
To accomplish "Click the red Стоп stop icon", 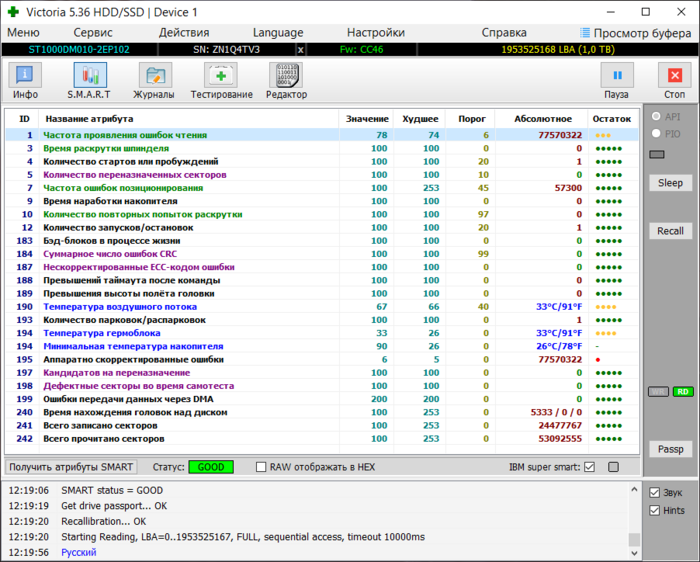I will tap(674, 75).
